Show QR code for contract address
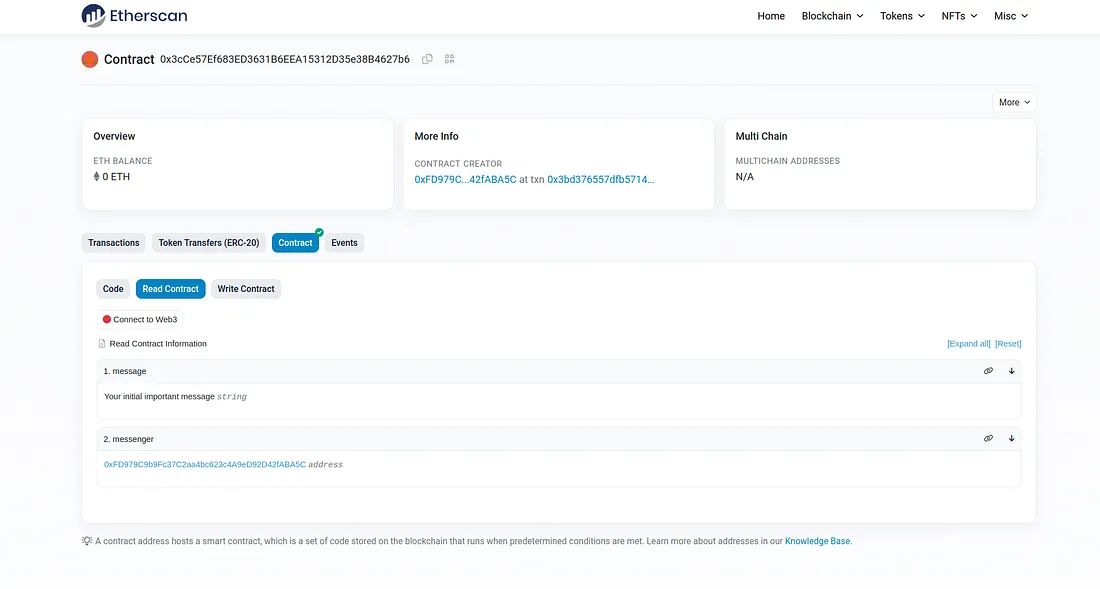This screenshot has height=589, width=1100. point(450,59)
